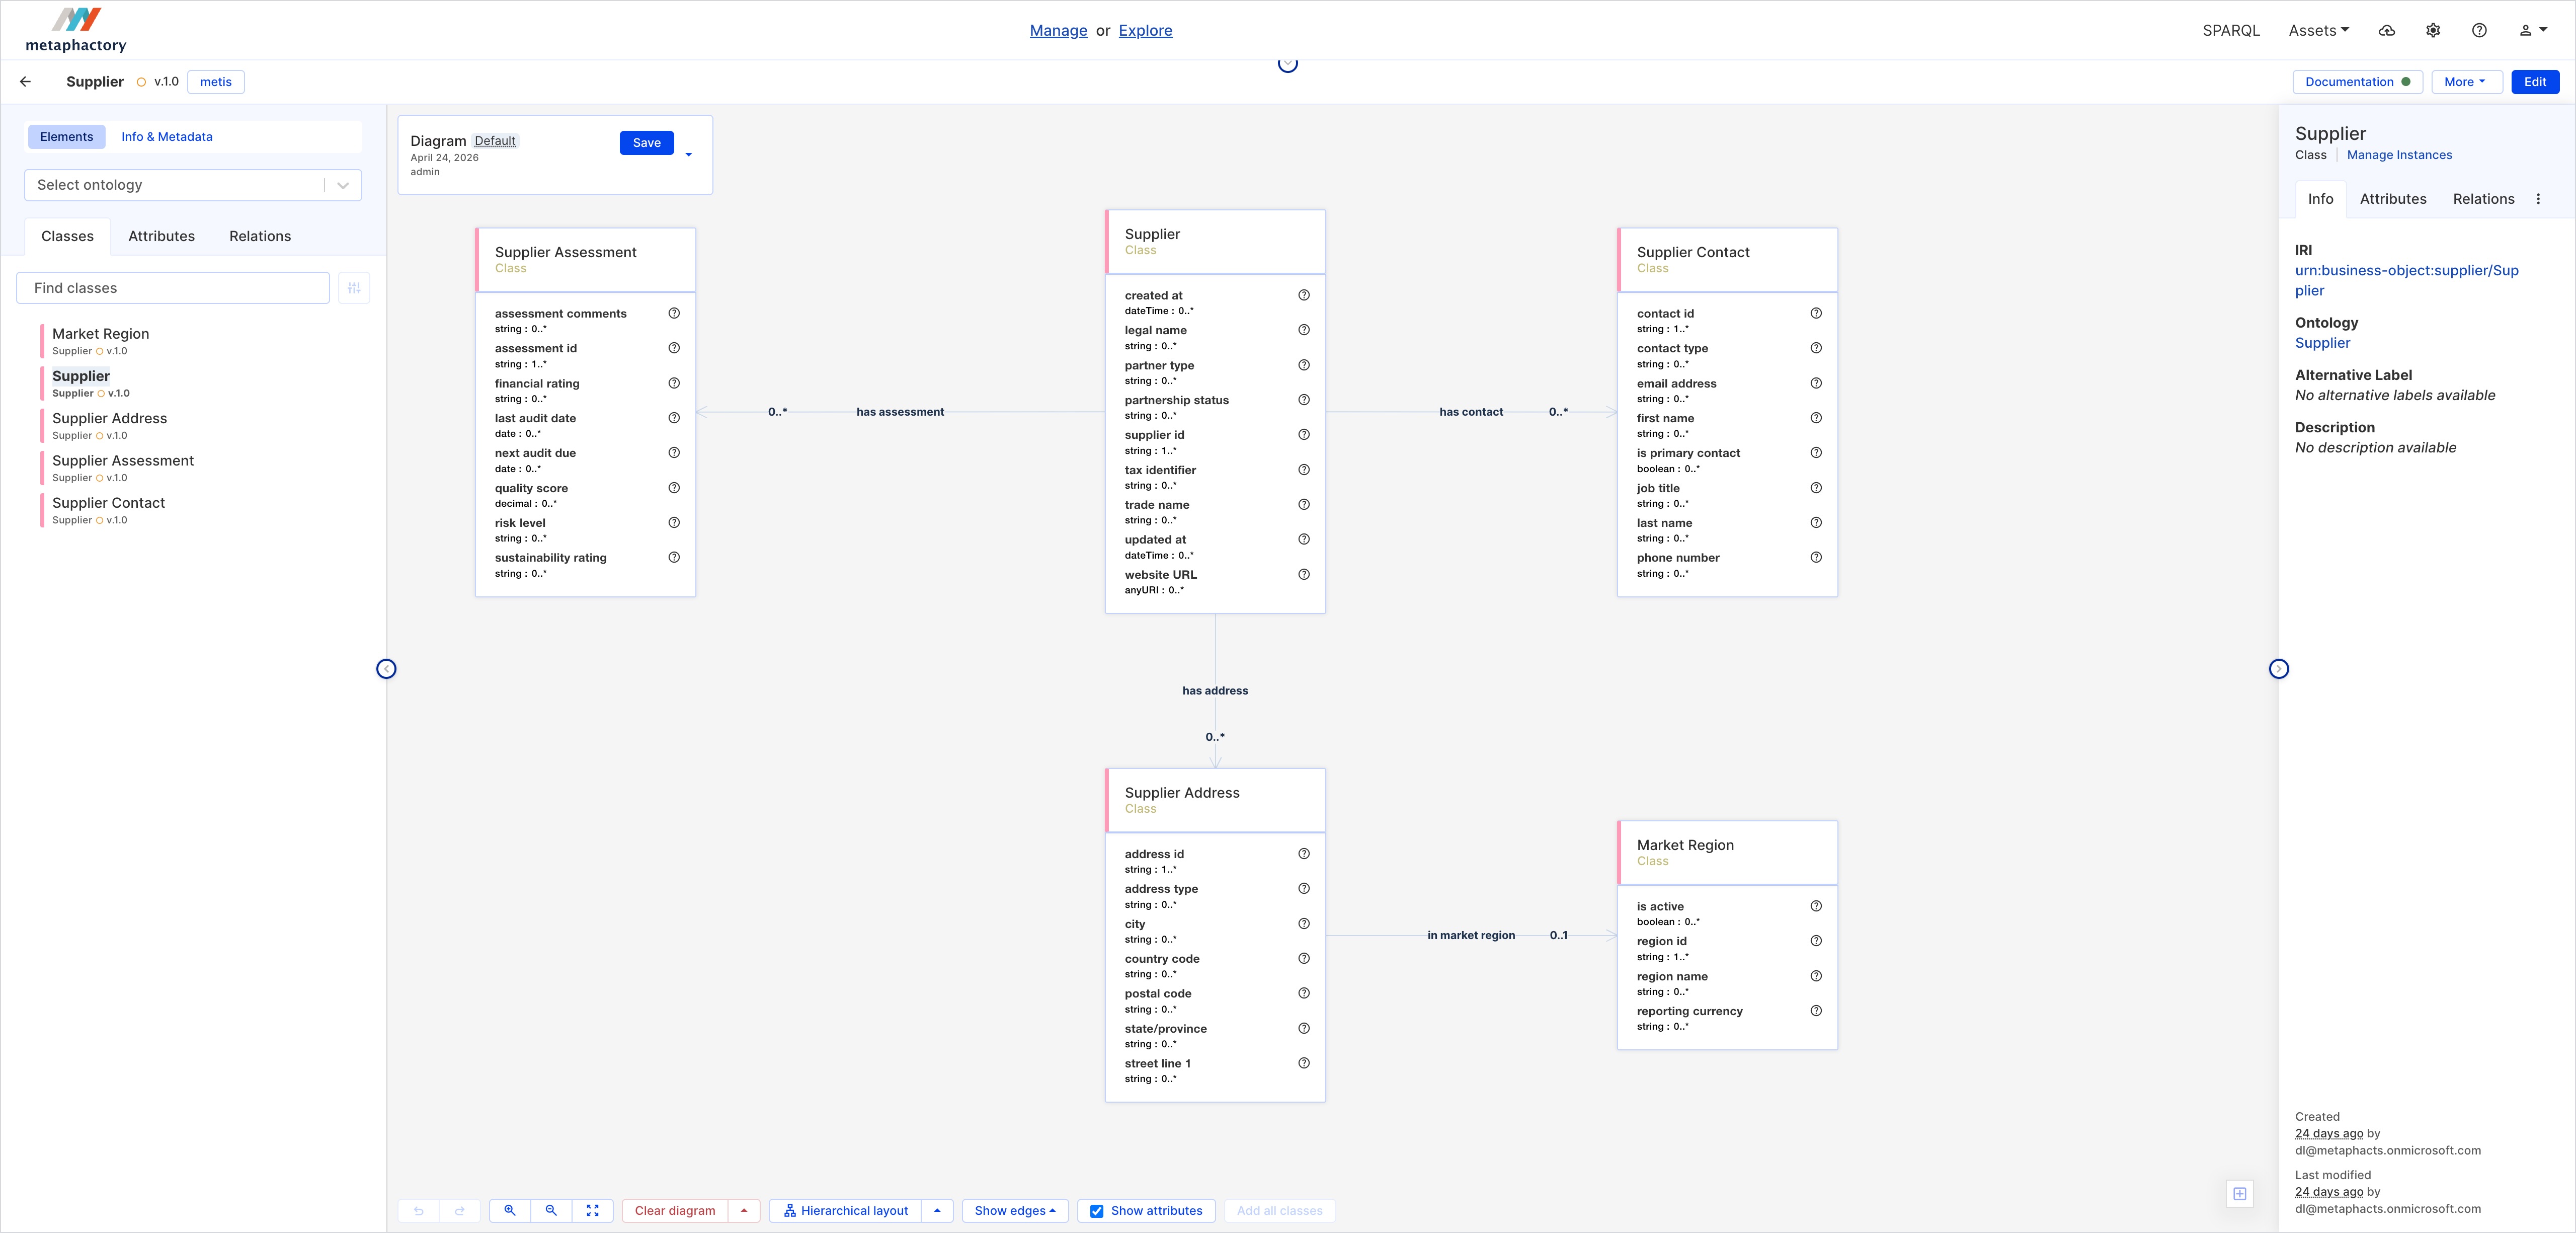
Task: Undo last diagram change
Action: (419, 1211)
